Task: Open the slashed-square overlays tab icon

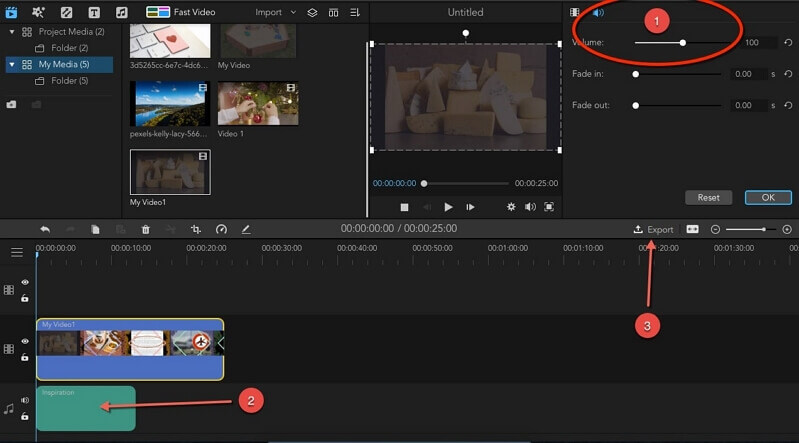Action: point(66,12)
